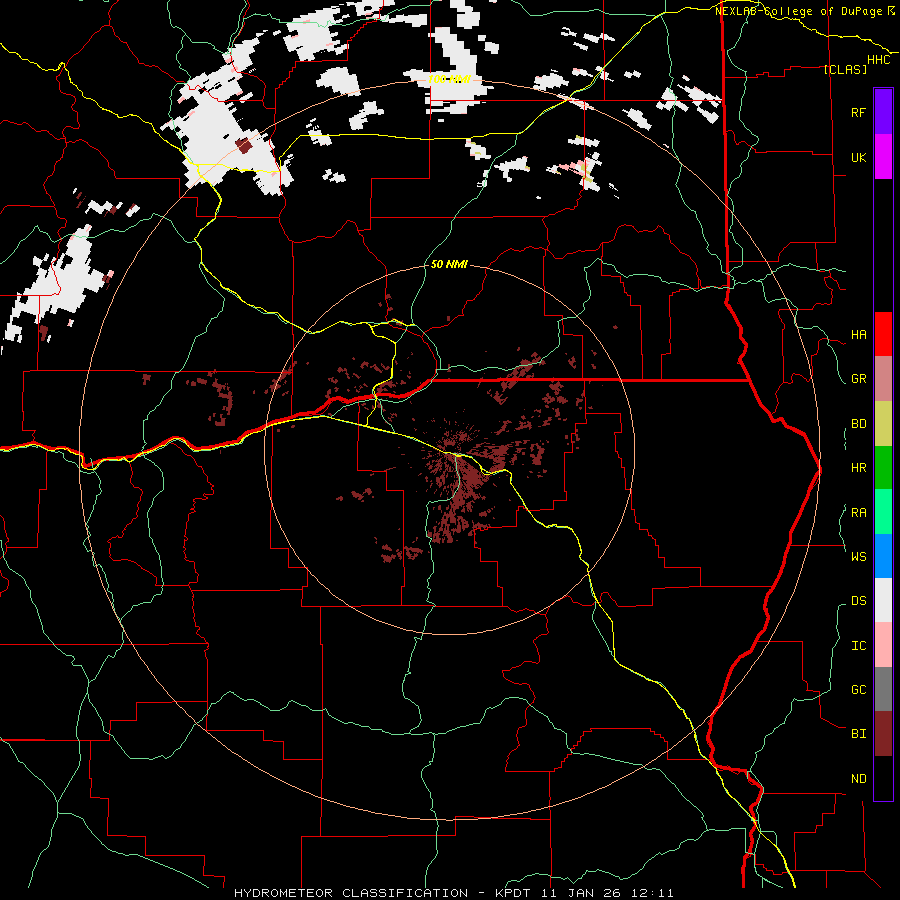
Task: Click the brown square inside the northwest white echo
Action: [244, 145]
